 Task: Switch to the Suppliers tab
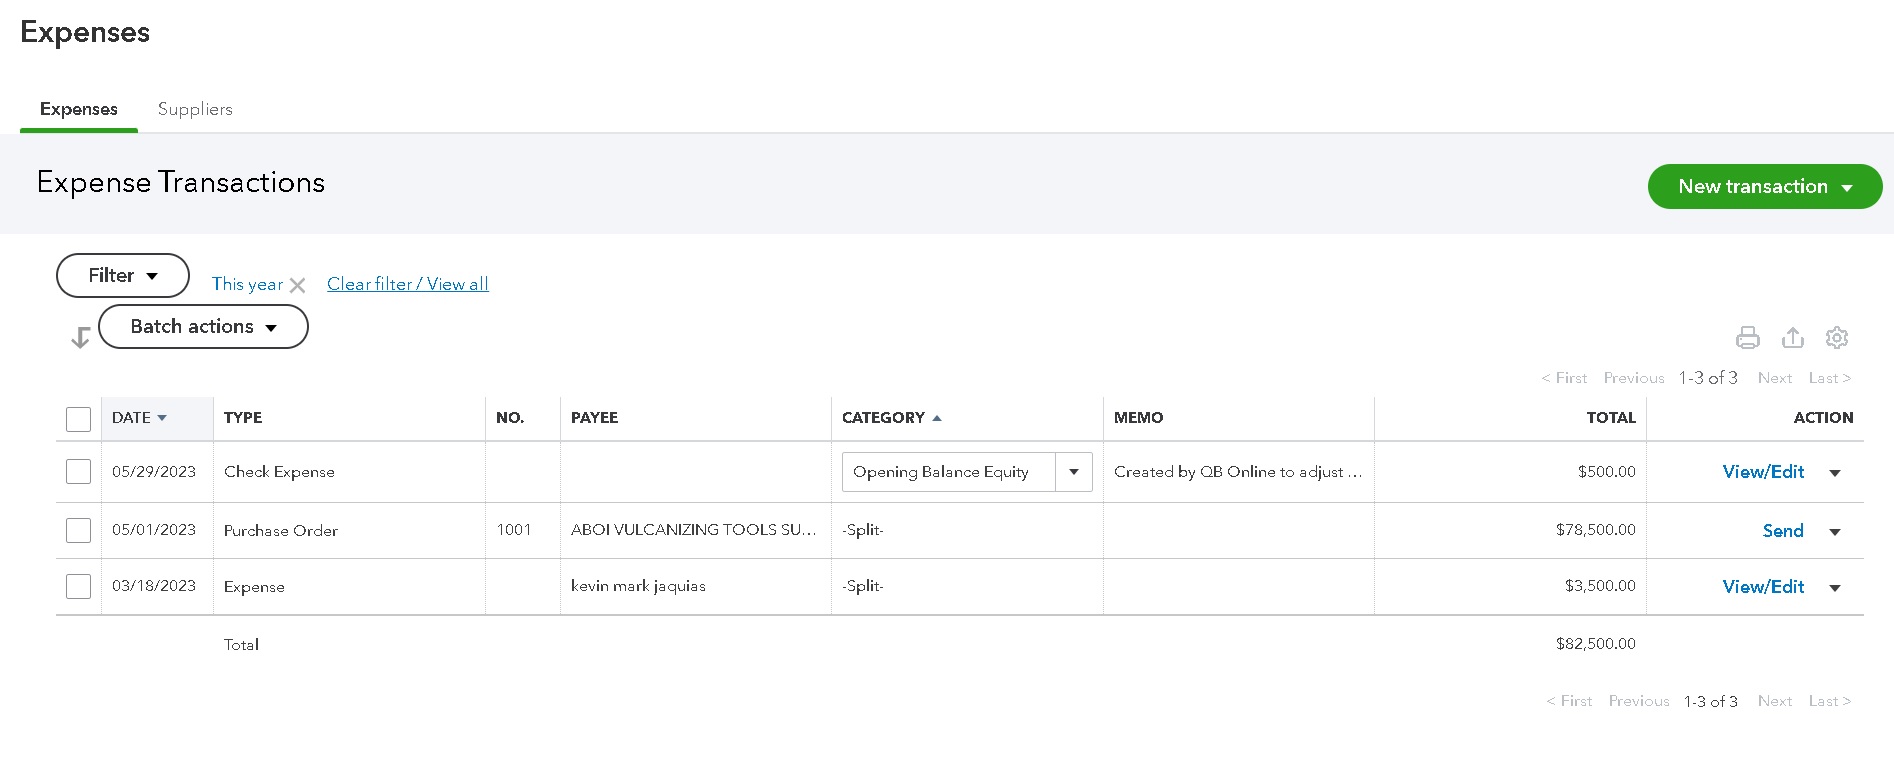click(195, 109)
